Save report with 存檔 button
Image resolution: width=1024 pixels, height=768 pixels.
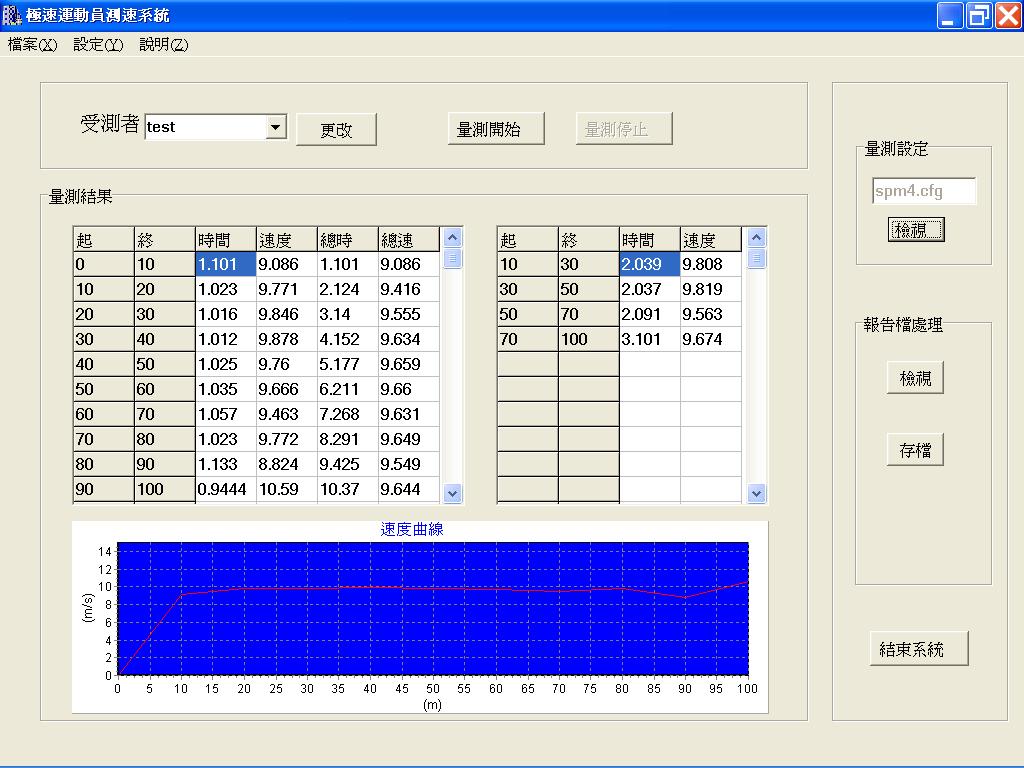click(915, 450)
